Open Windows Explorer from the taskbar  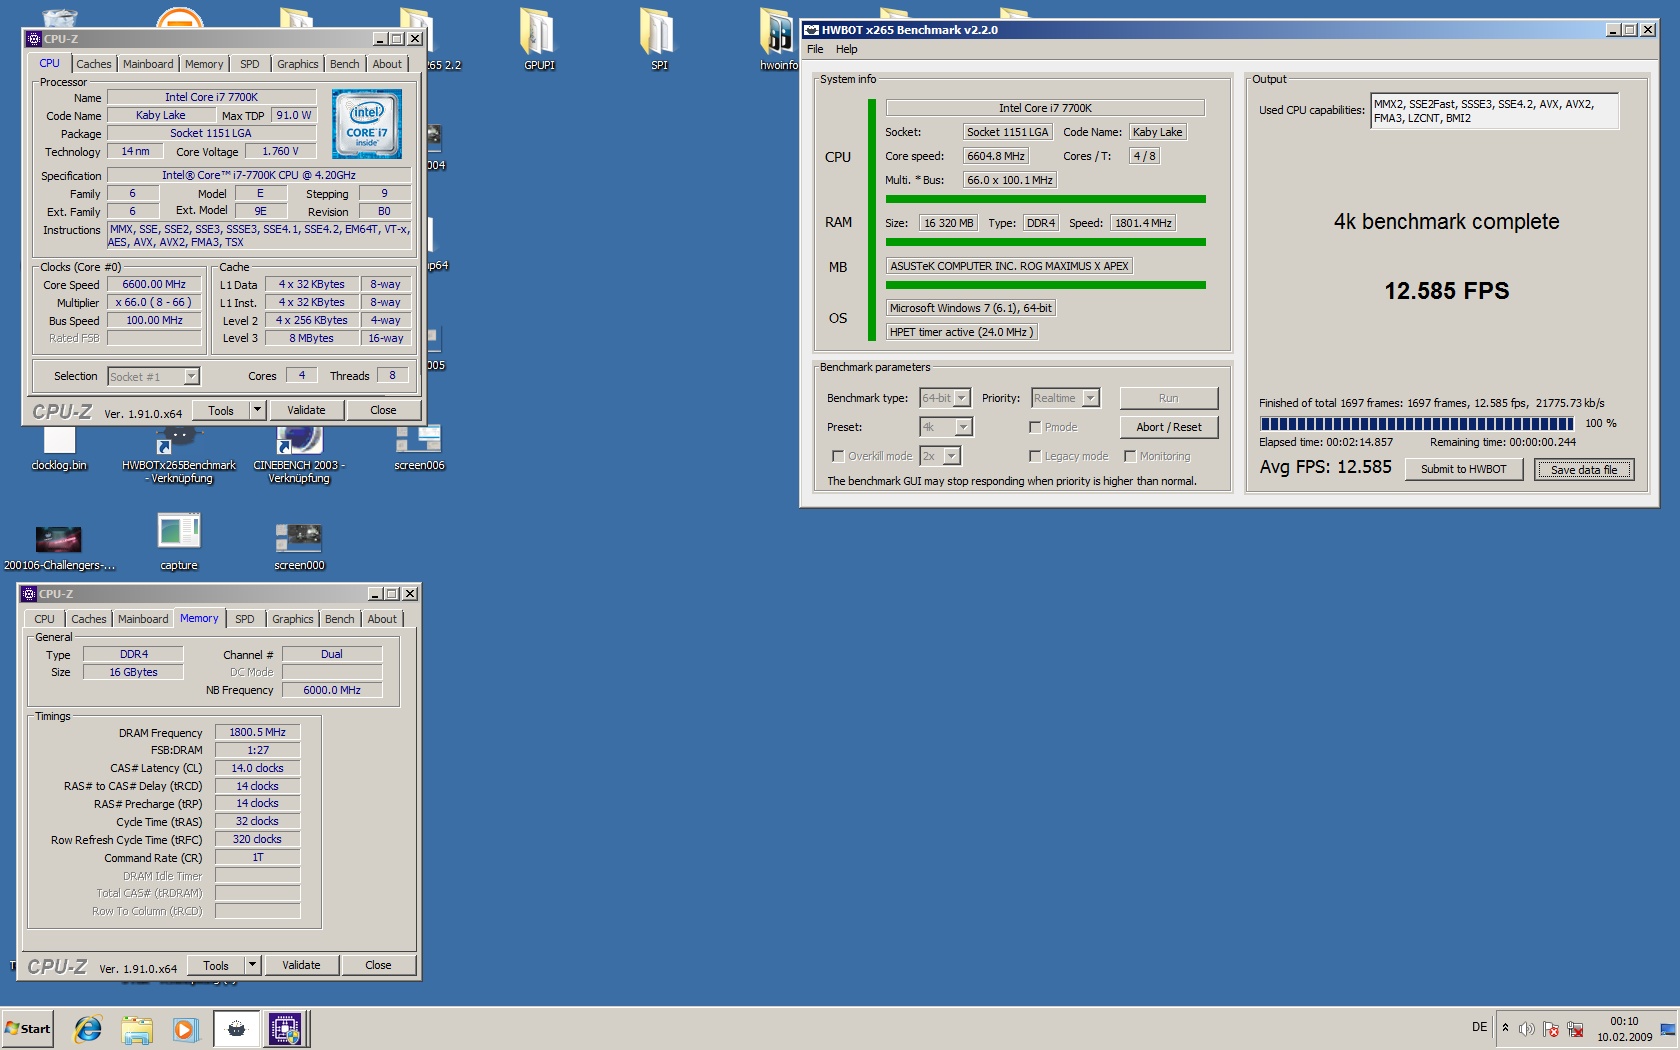click(136, 1029)
